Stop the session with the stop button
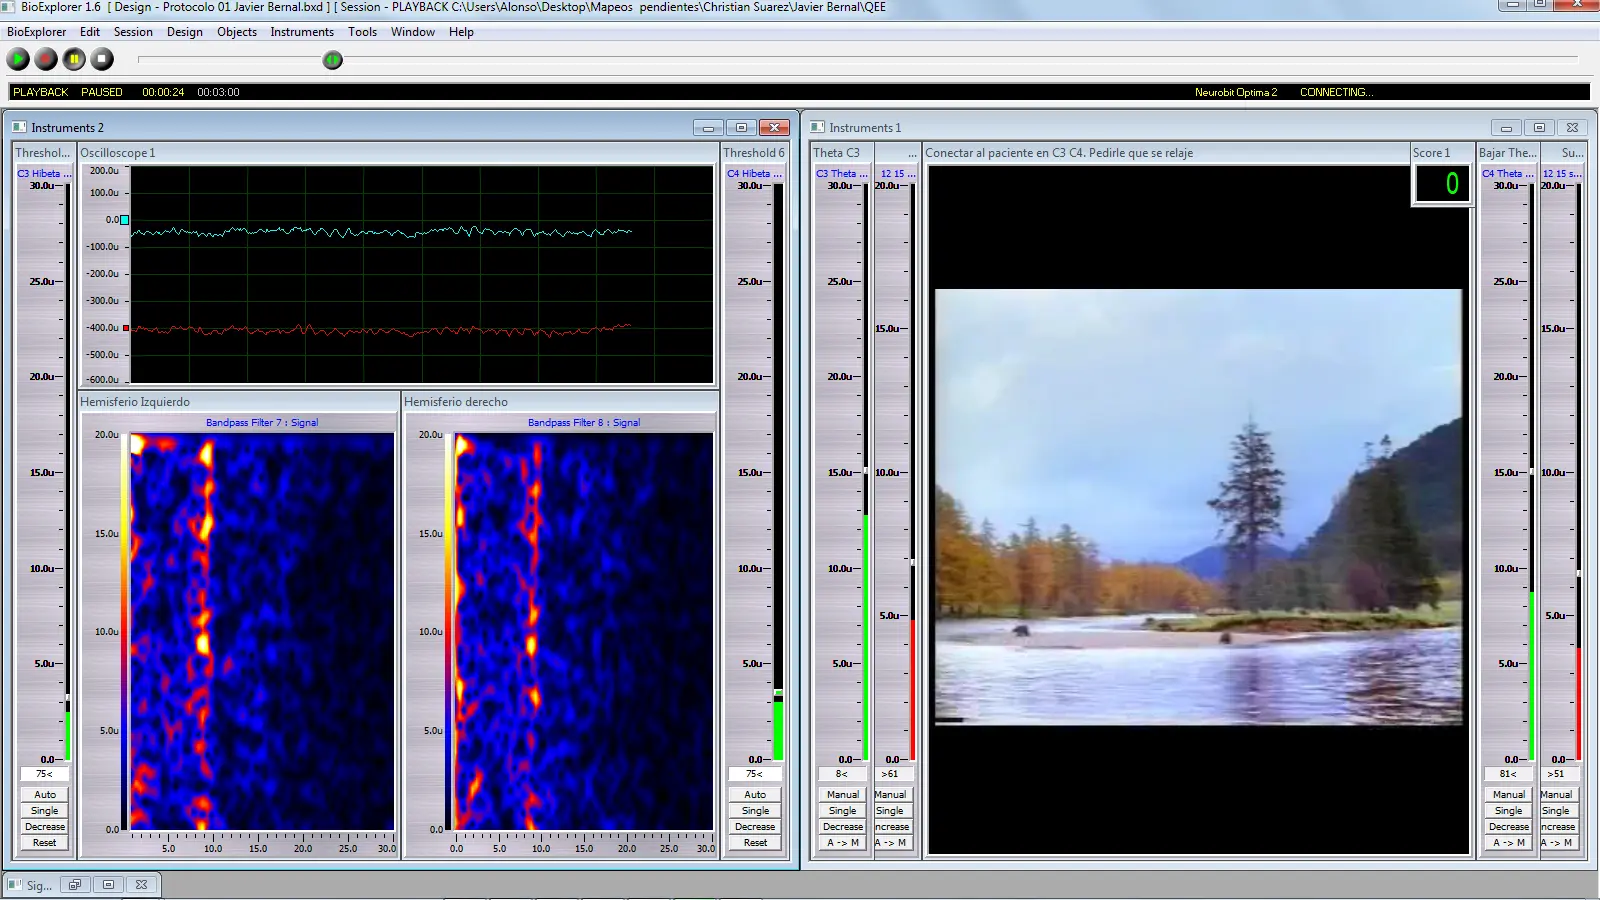 click(x=102, y=59)
